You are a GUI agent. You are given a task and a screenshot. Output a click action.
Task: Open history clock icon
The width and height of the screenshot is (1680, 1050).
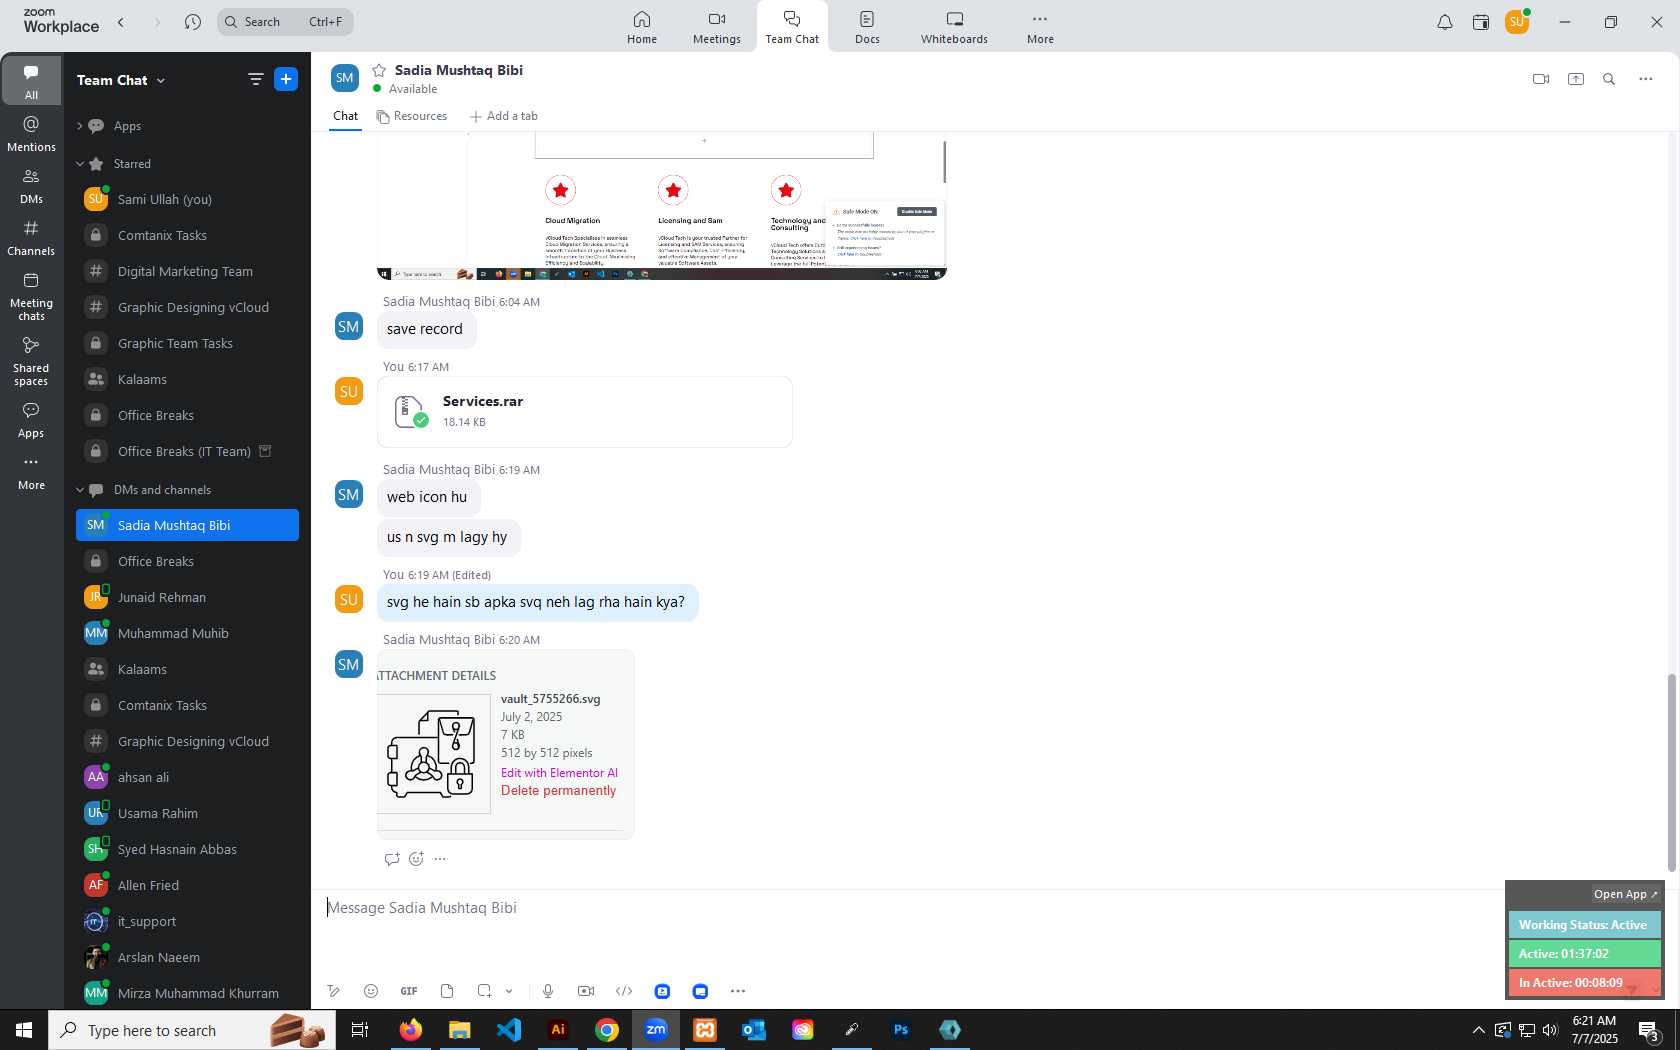(x=193, y=22)
